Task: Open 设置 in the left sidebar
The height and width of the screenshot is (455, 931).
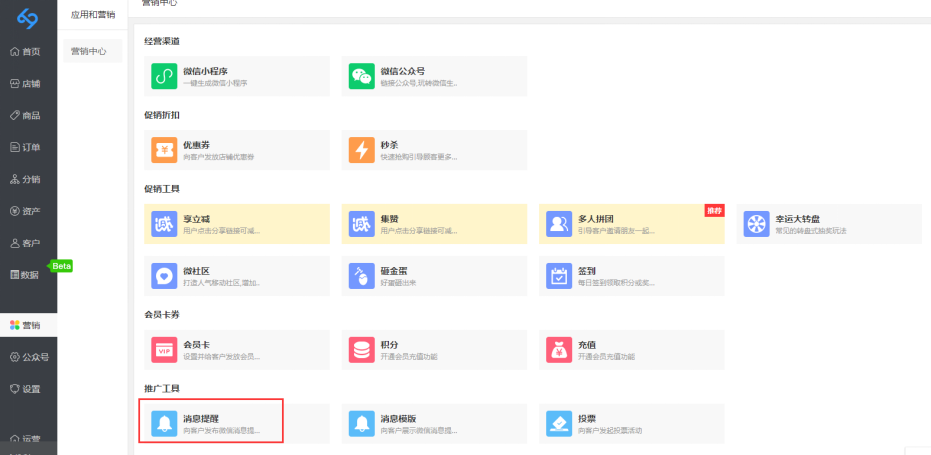Action: [x=27, y=389]
